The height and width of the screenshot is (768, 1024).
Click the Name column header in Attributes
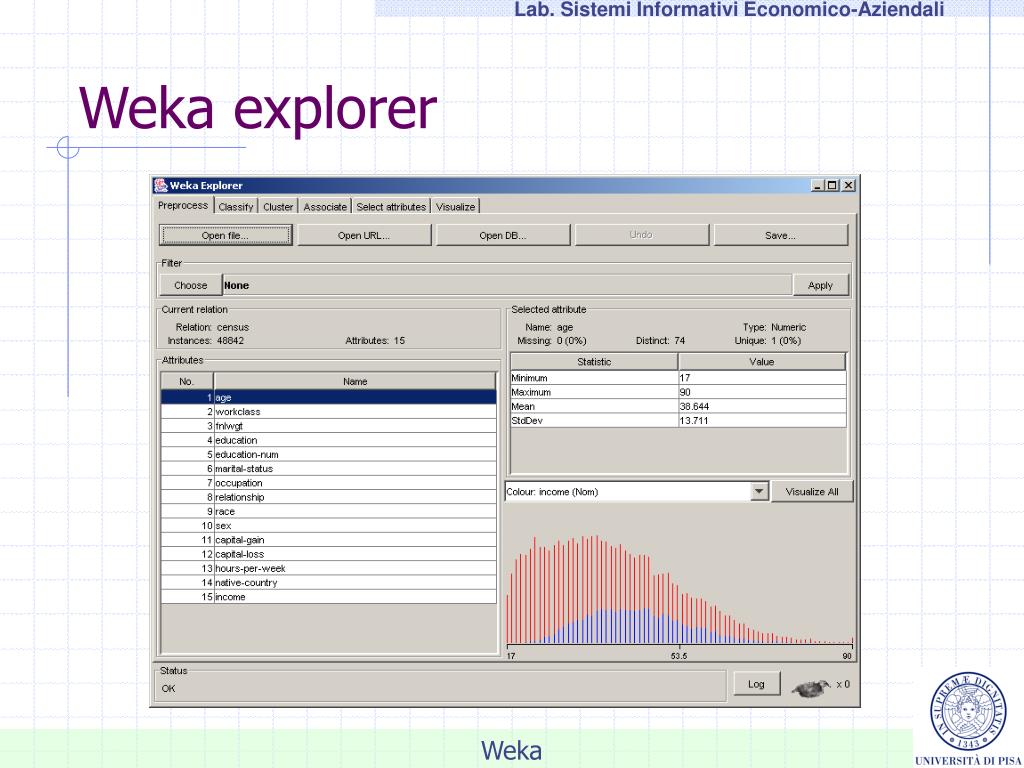355,381
